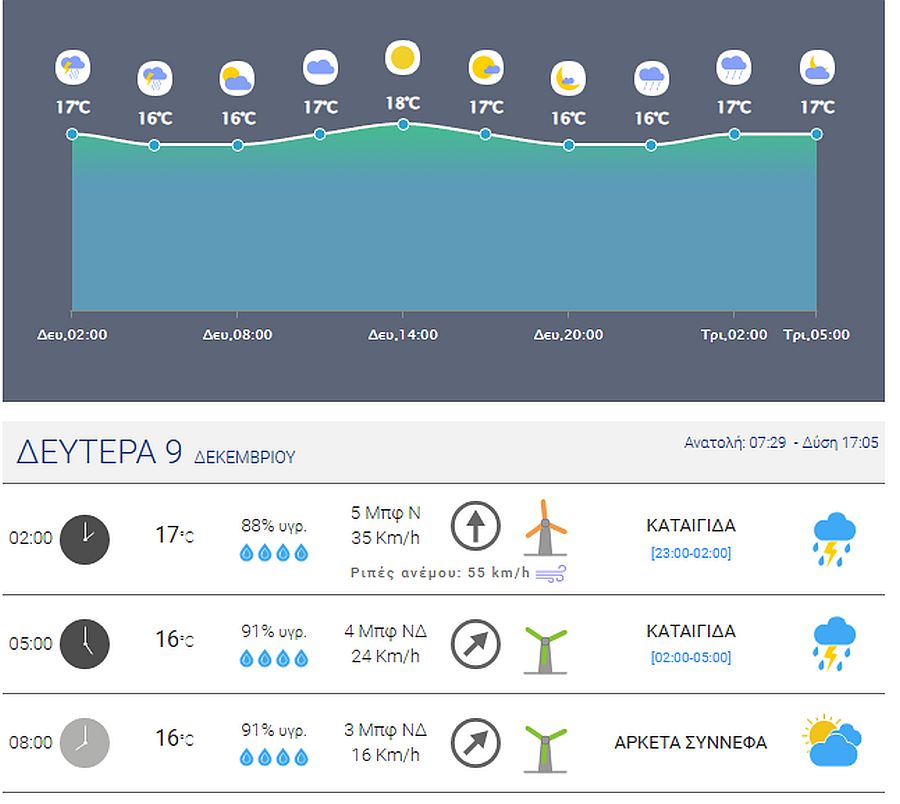Screen dimensions: 900x804
Task: Click the orange windmill icon at 02:00
Action: 545,527
